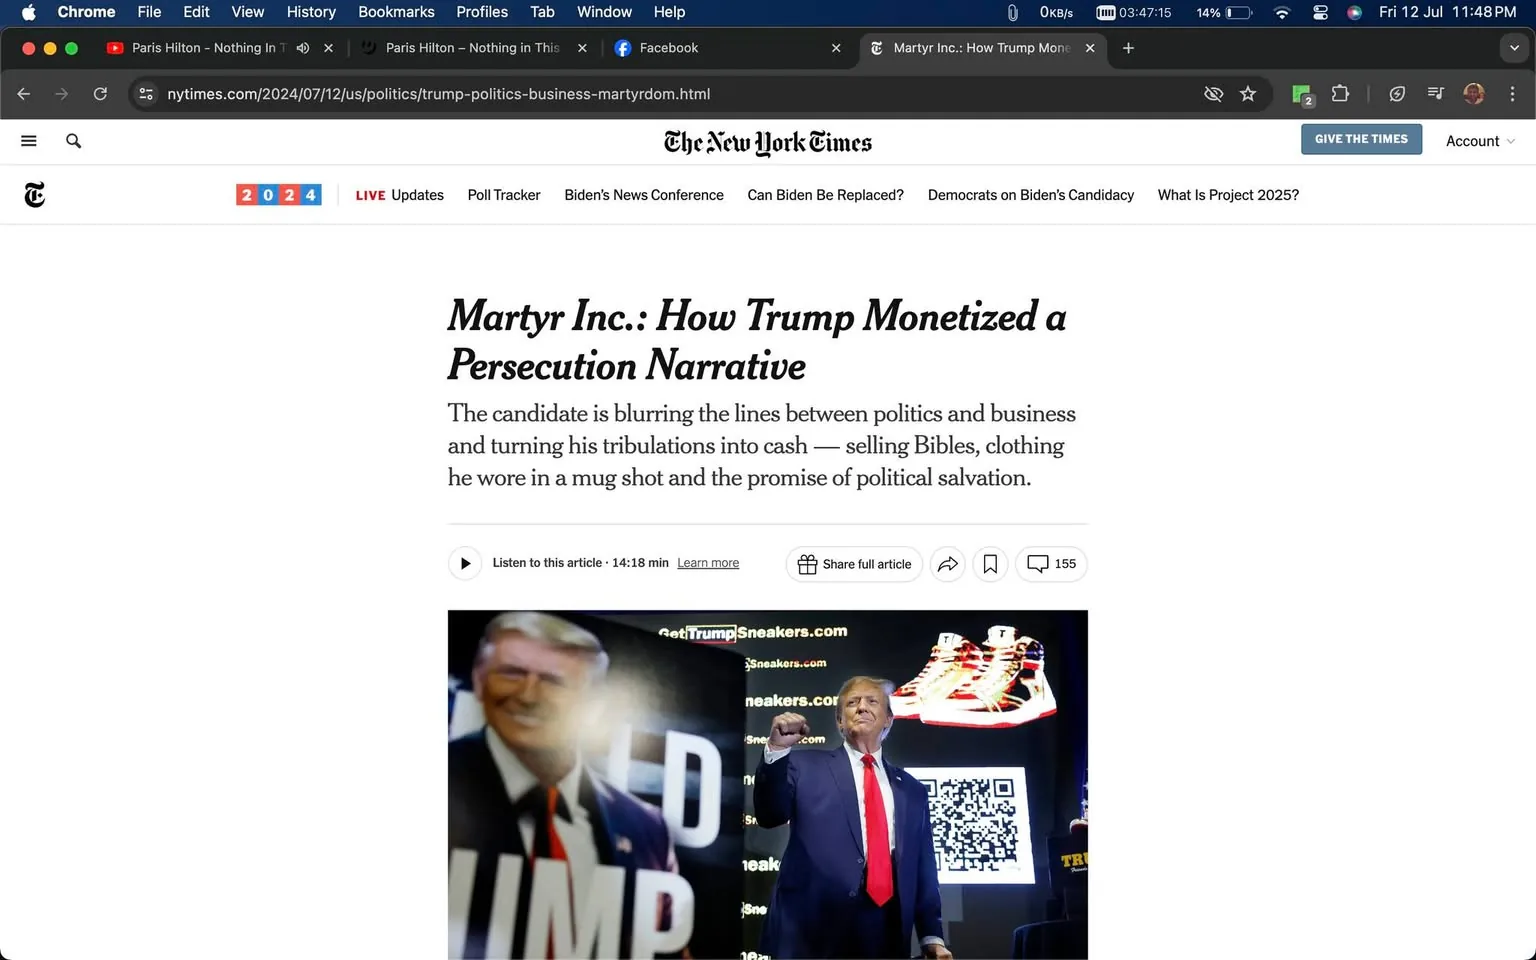Viewport: 1536px width, 960px height.
Task: Click the New York Times T logo
Action: [x=34, y=194]
